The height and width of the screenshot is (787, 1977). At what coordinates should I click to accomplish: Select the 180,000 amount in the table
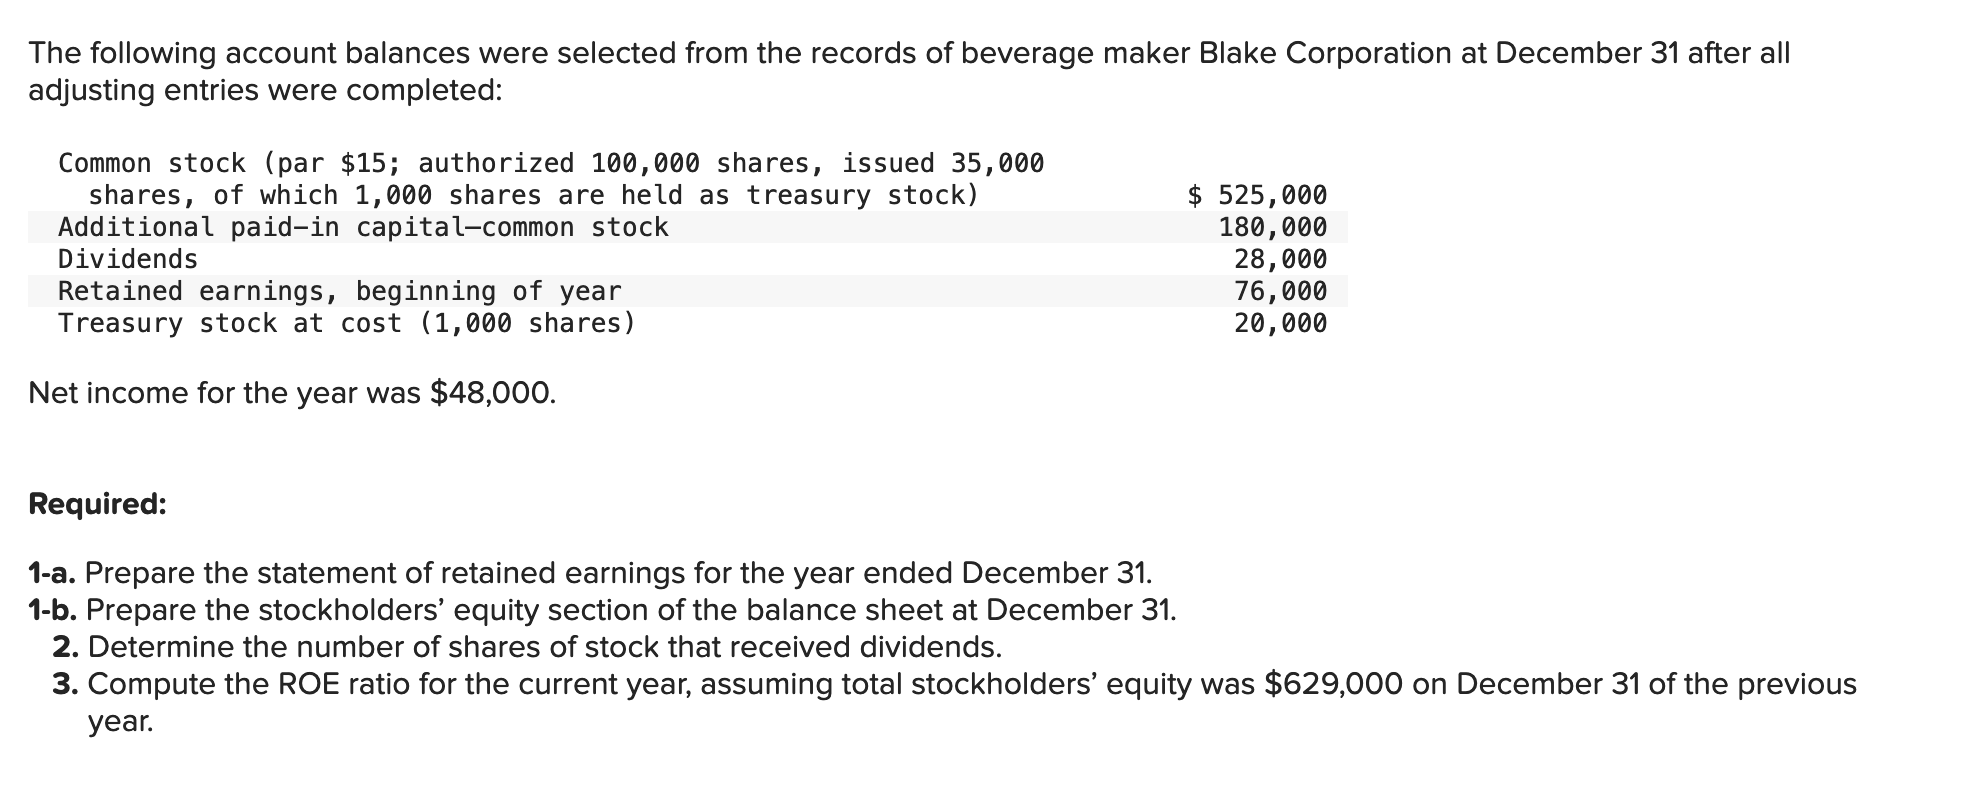[1273, 227]
